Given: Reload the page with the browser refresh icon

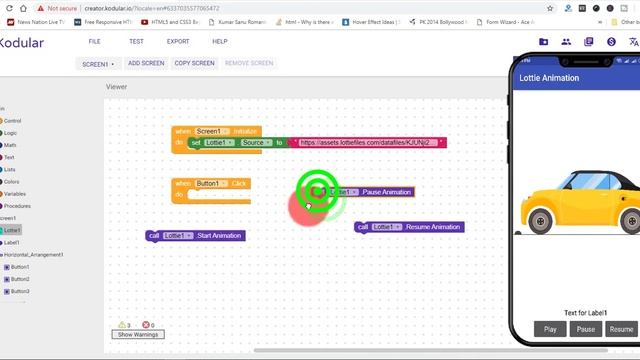Looking at the screenshot, I should [9, 8].
